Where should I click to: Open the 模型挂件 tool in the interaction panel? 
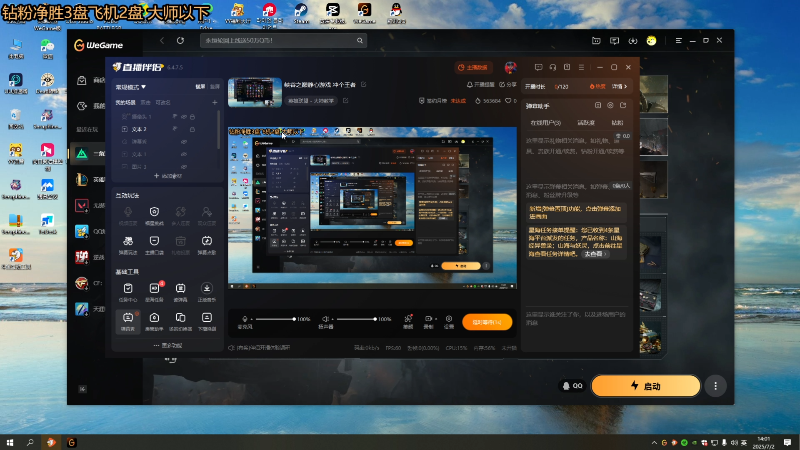[154, 215]
